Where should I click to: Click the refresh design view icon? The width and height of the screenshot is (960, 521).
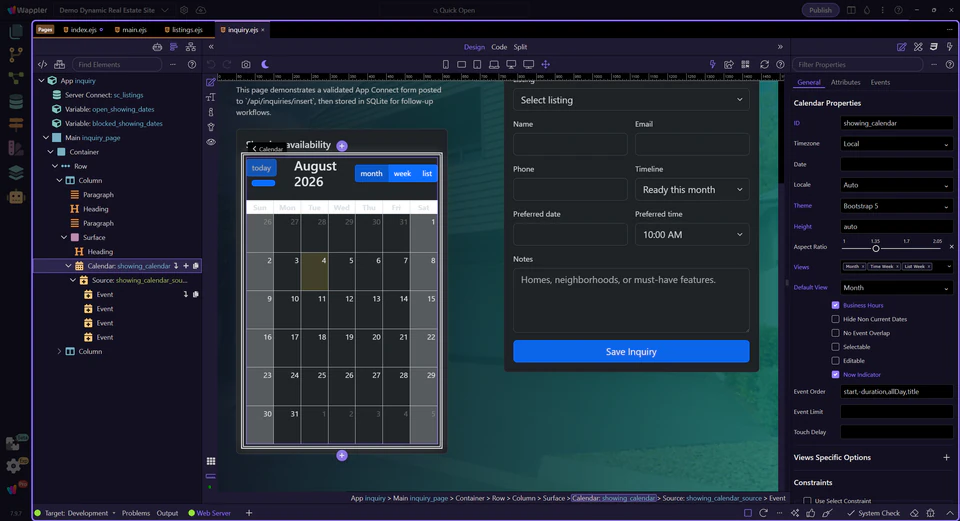(764, 64)
